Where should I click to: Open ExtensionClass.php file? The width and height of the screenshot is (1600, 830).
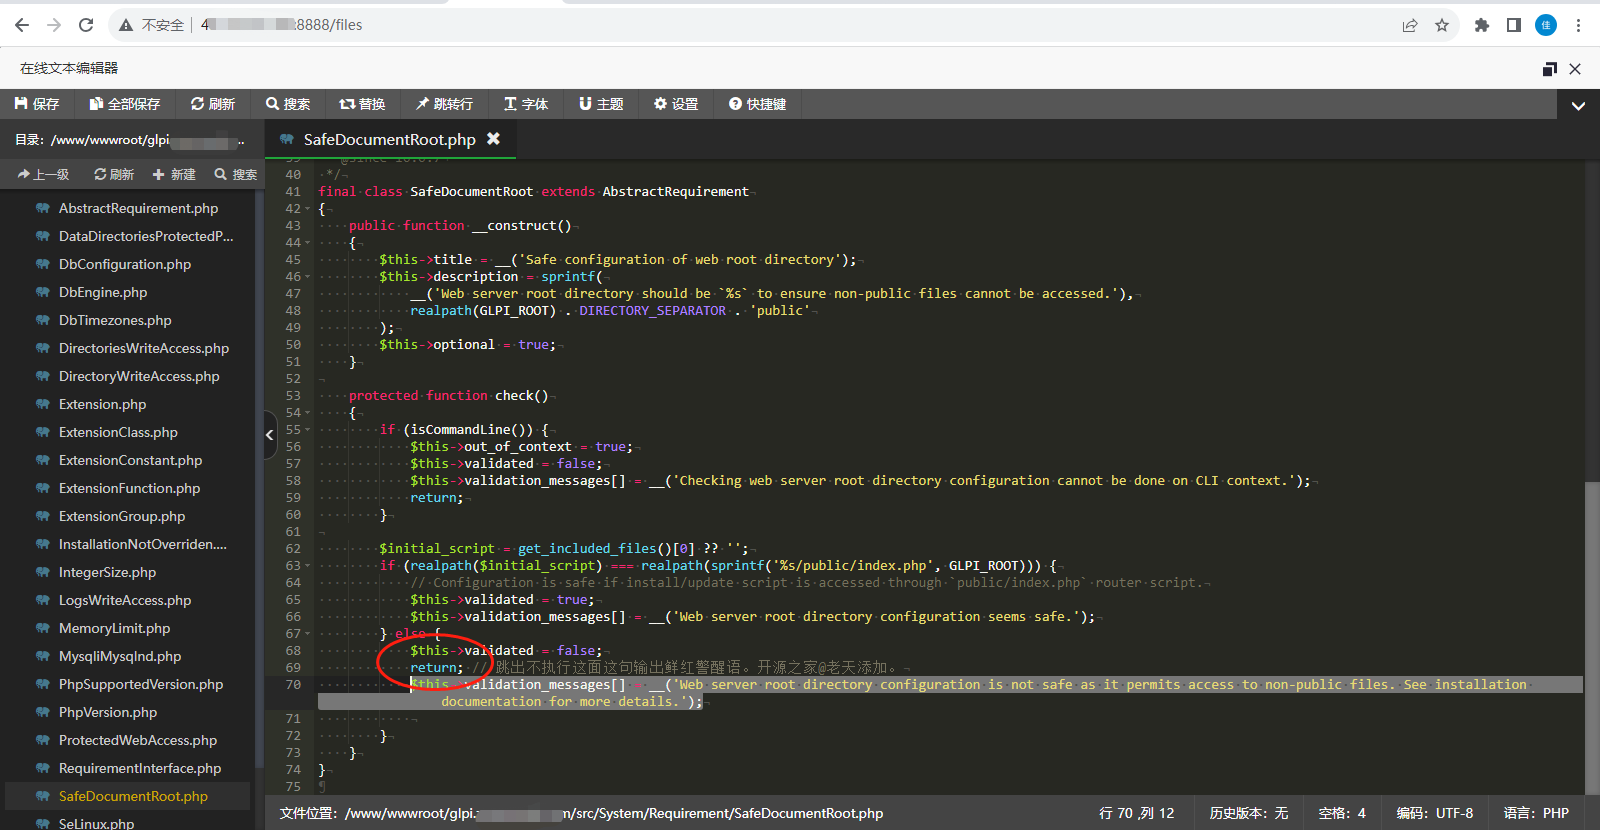click(118, 432)
